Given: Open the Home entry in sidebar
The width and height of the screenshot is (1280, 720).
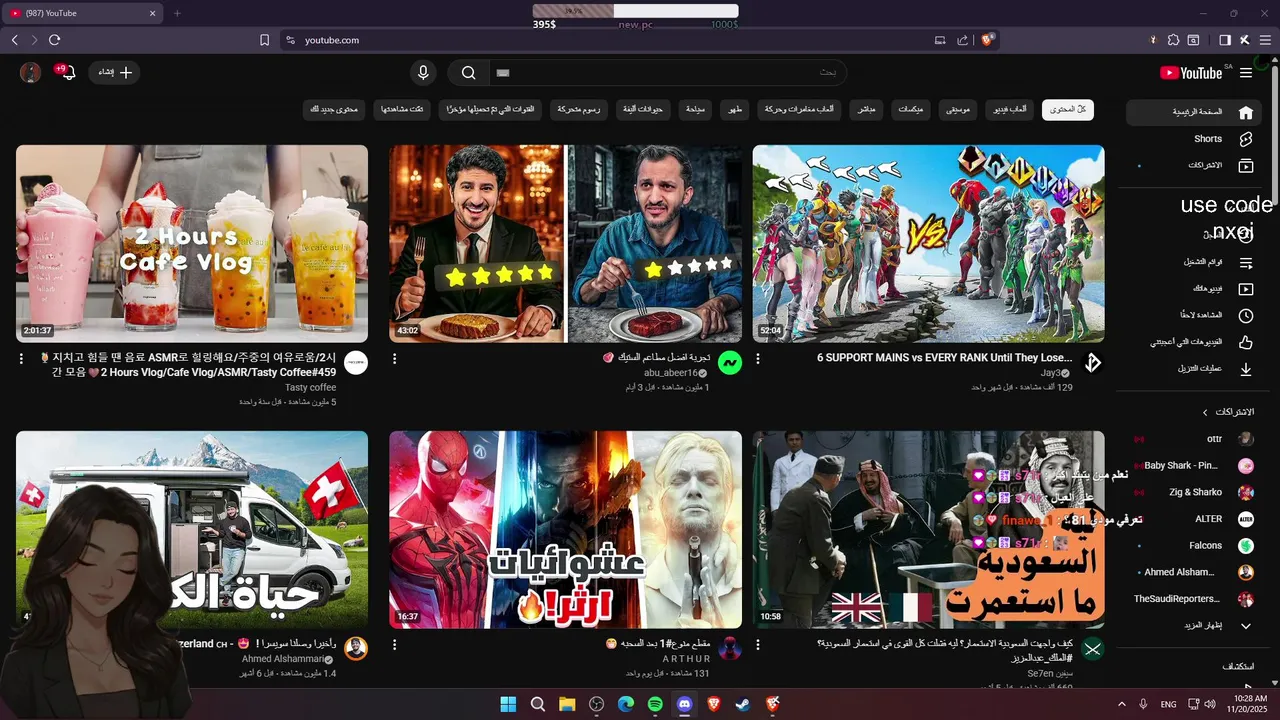Looking at the screenshot, I should point(1195,112).
